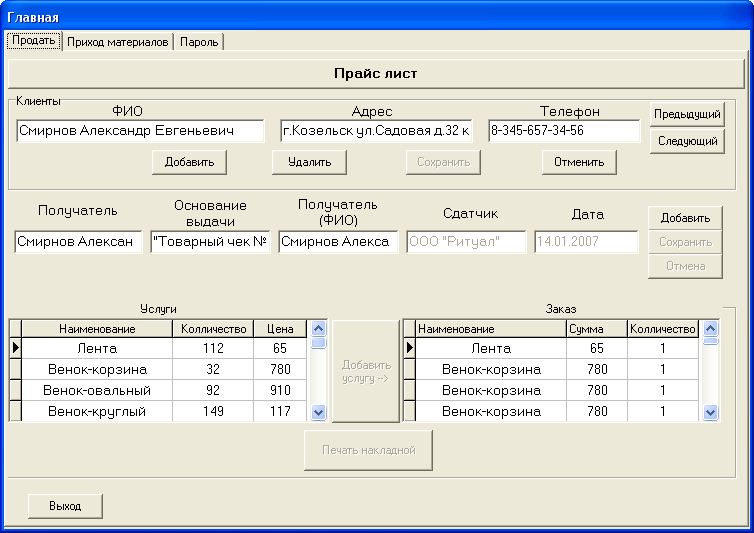
Task: Go to the Следующий client
Action: [x=686, y=142]
